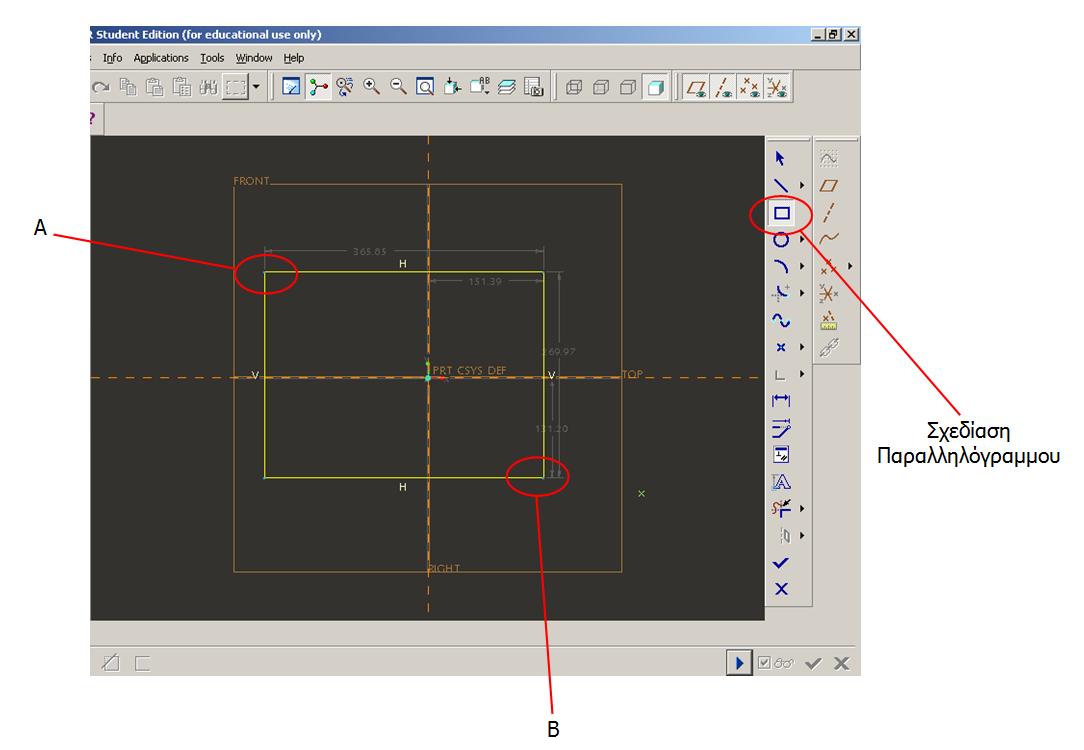Open the Info menu
Viewport: 1084px width, 750px height.
click(x=113, y=58)
